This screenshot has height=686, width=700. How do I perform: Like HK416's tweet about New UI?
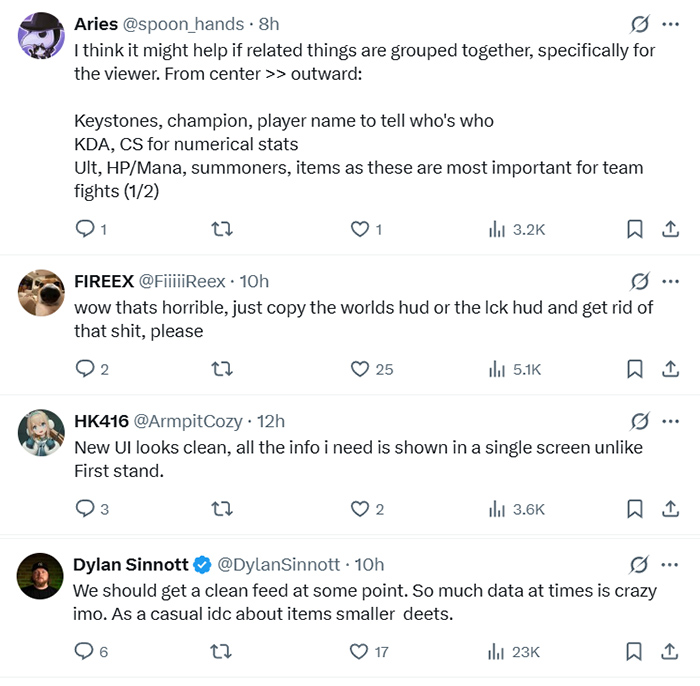[360, 509]
